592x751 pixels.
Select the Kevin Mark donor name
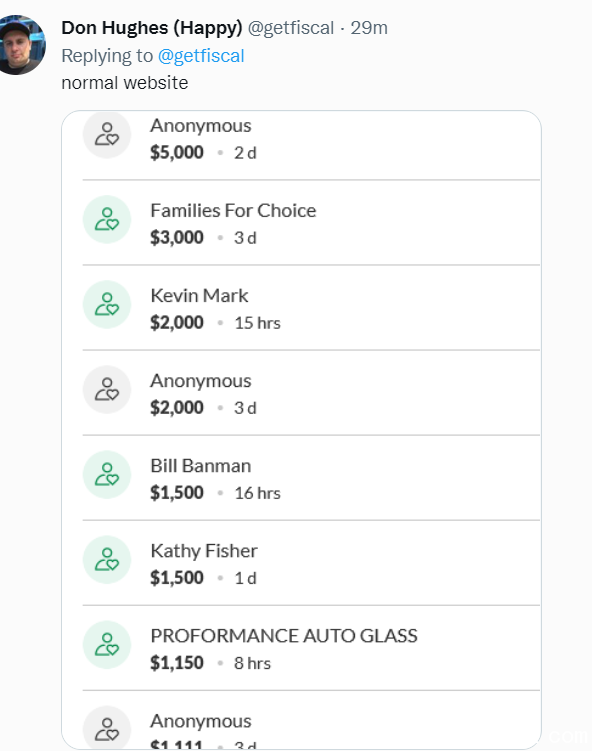tap(199, 296)
